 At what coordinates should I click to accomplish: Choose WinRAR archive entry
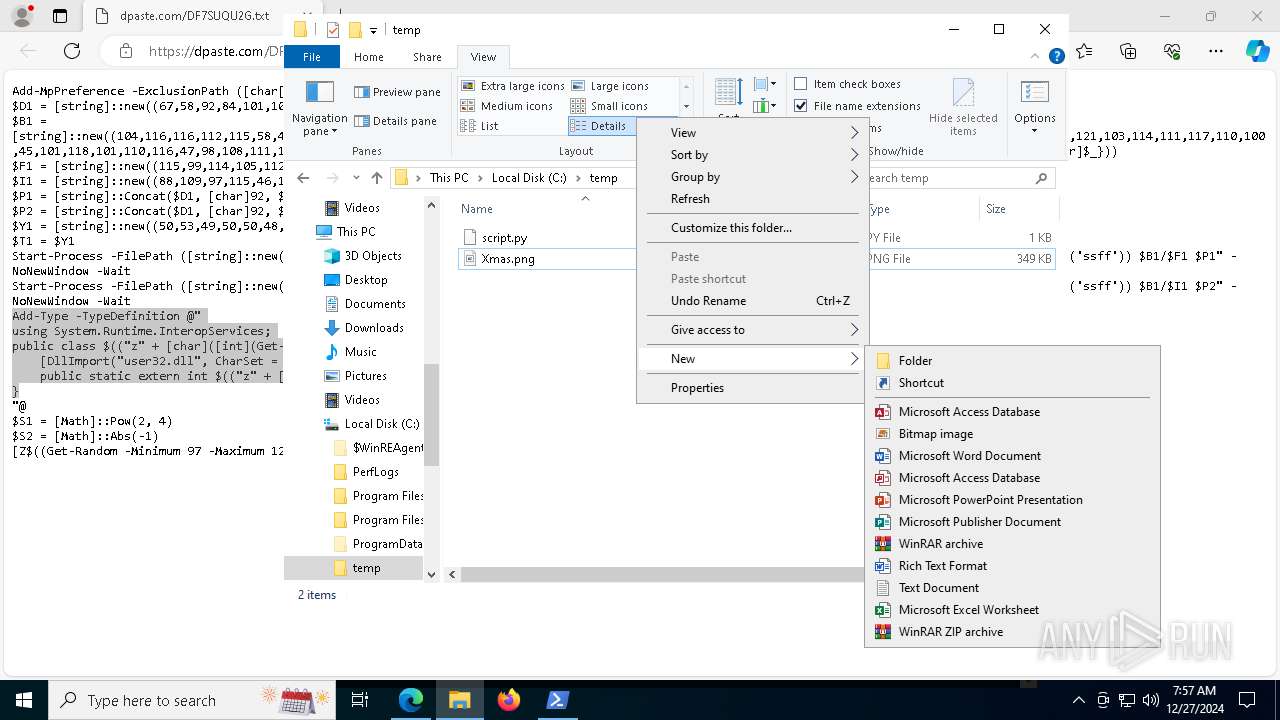tap(1012, 544)
